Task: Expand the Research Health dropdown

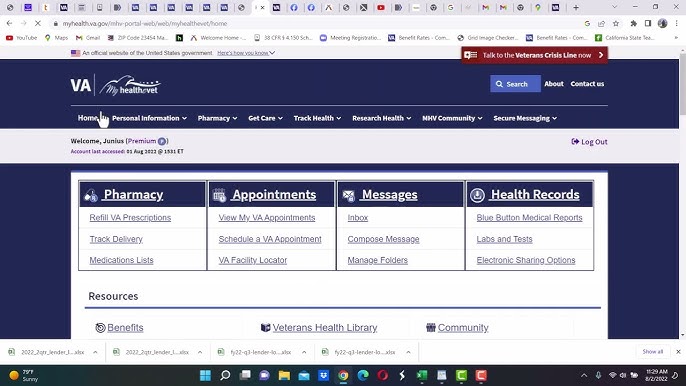Action: (382, 118)
